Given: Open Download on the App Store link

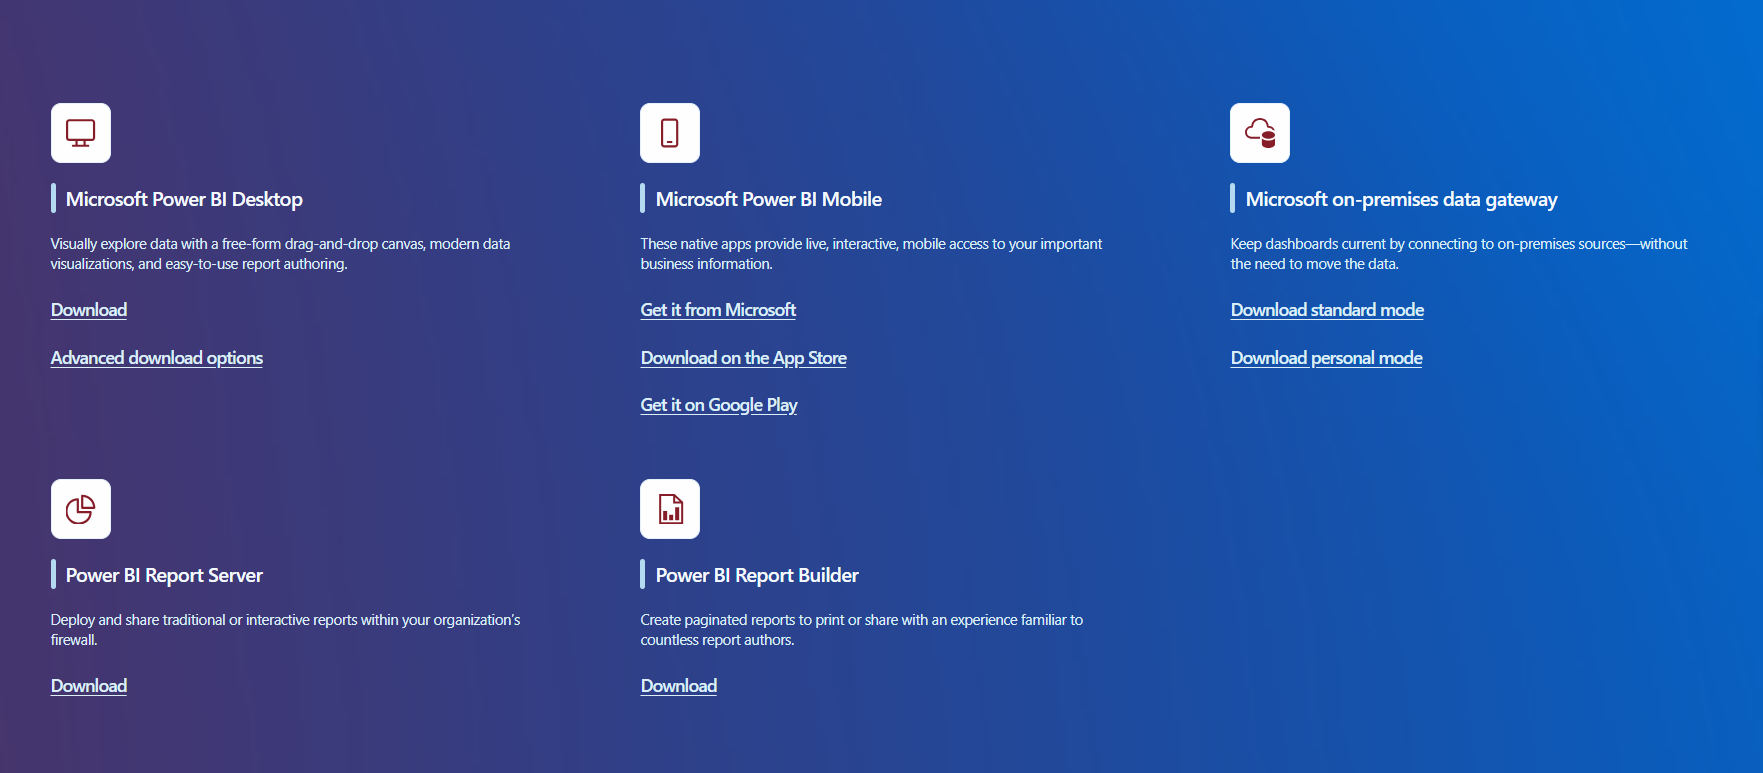Looking at the screenshot, I should point(743,358).
